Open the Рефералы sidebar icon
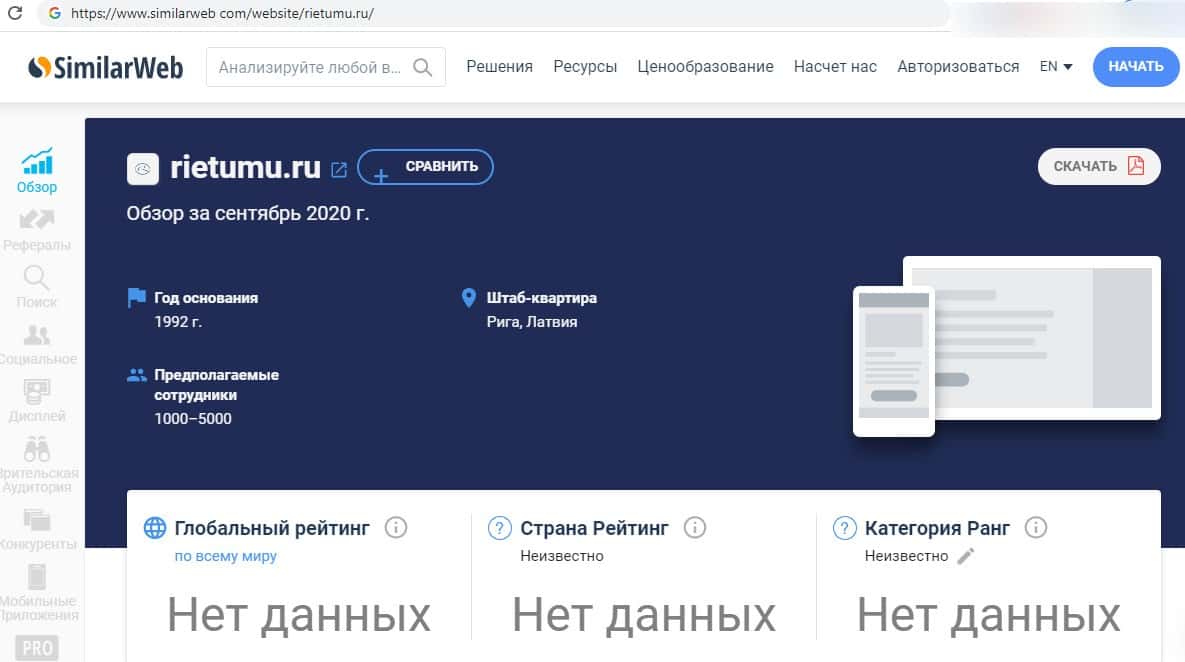The width and height of the screenshot is (1185, 662). (37, 219)
